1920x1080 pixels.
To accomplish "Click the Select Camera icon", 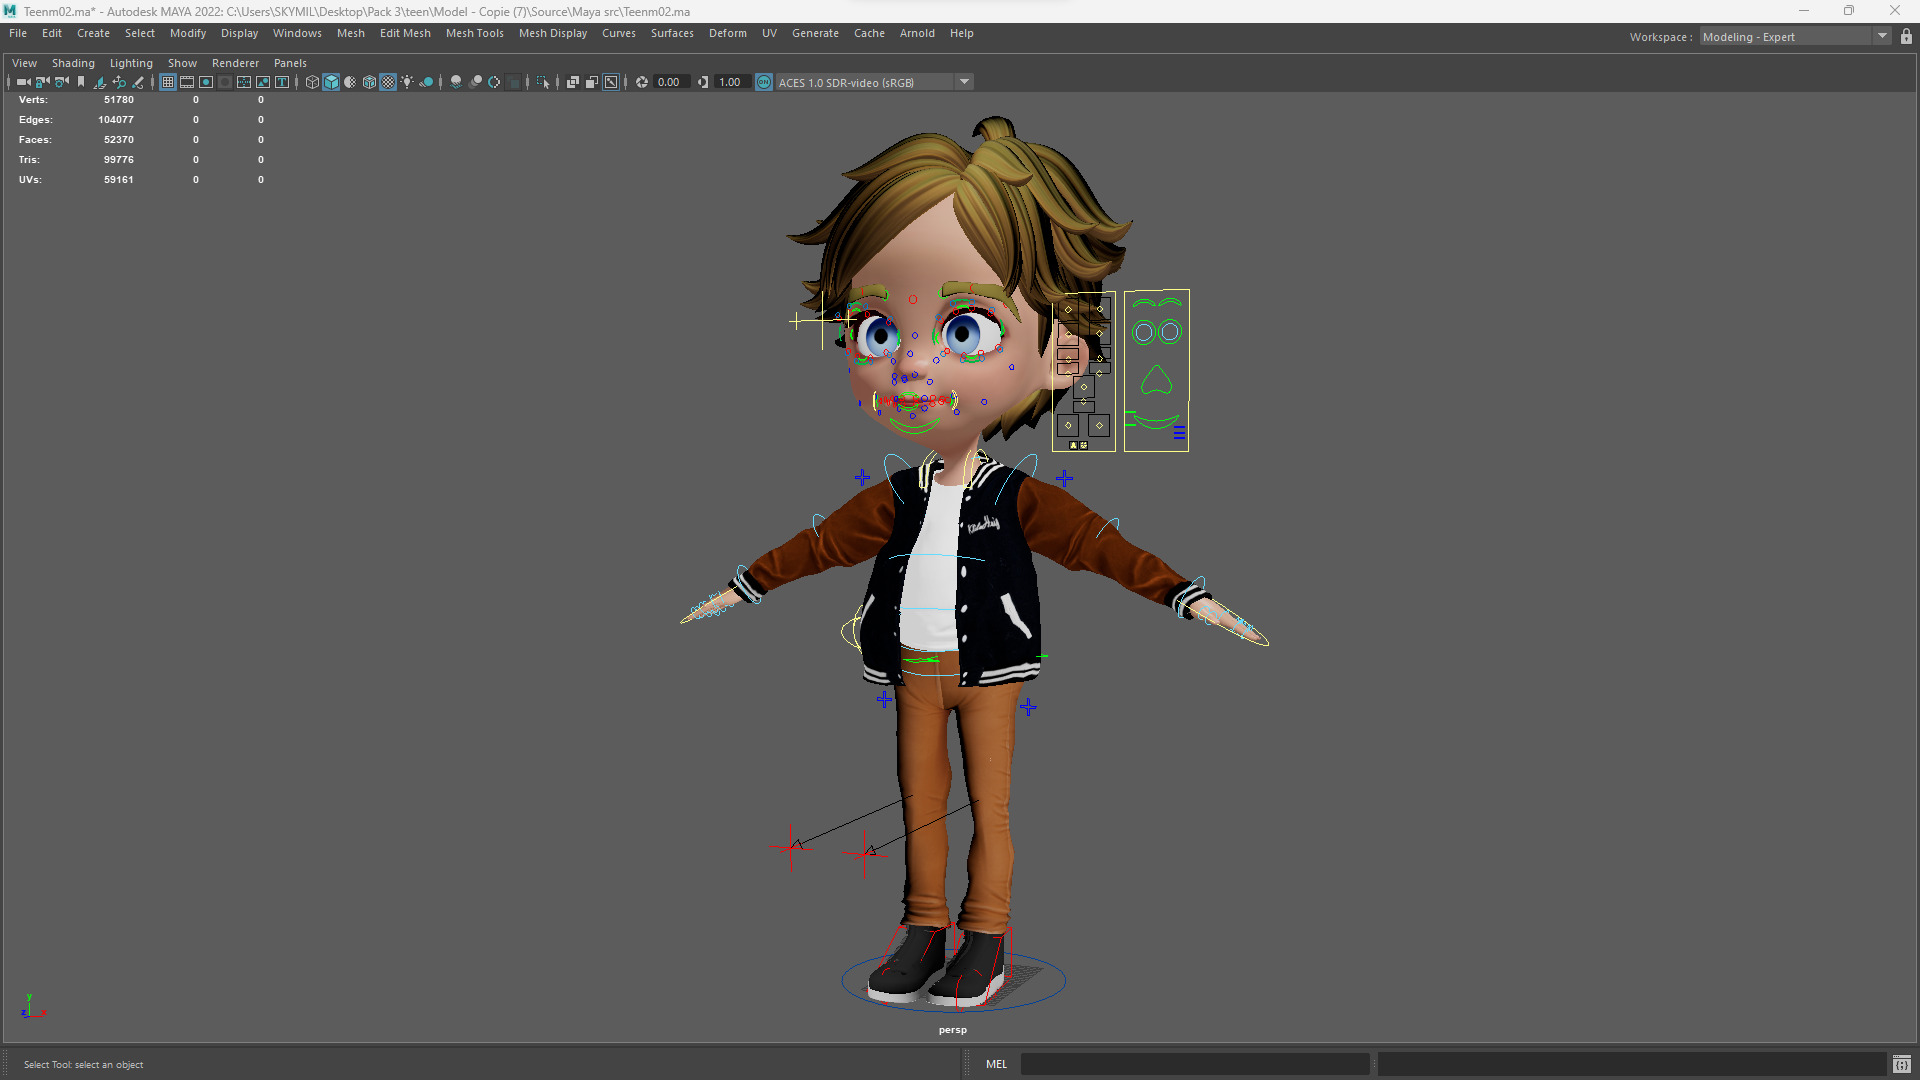I will (x=23, y=82).
